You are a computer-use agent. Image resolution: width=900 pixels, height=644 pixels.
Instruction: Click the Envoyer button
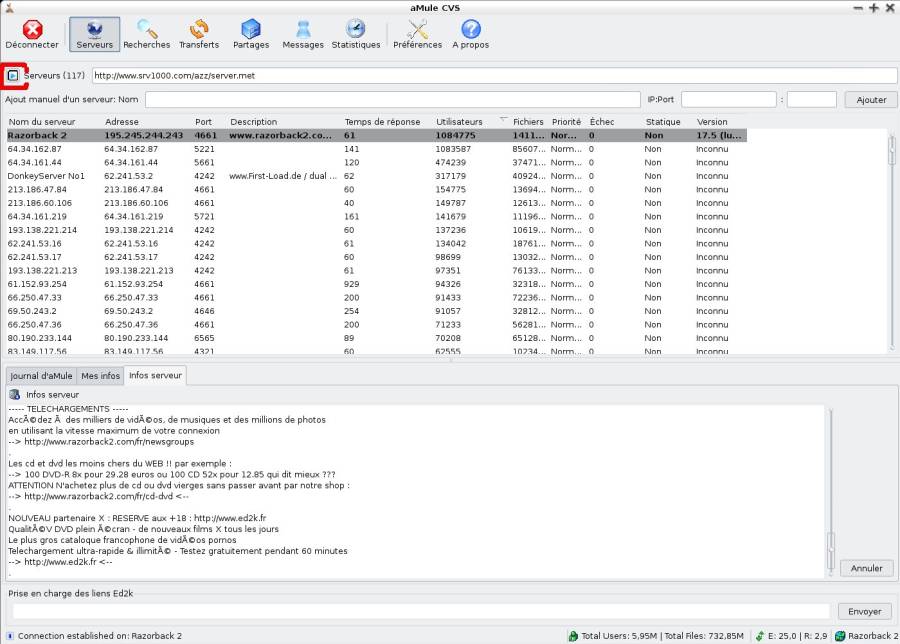pos(864,611)
